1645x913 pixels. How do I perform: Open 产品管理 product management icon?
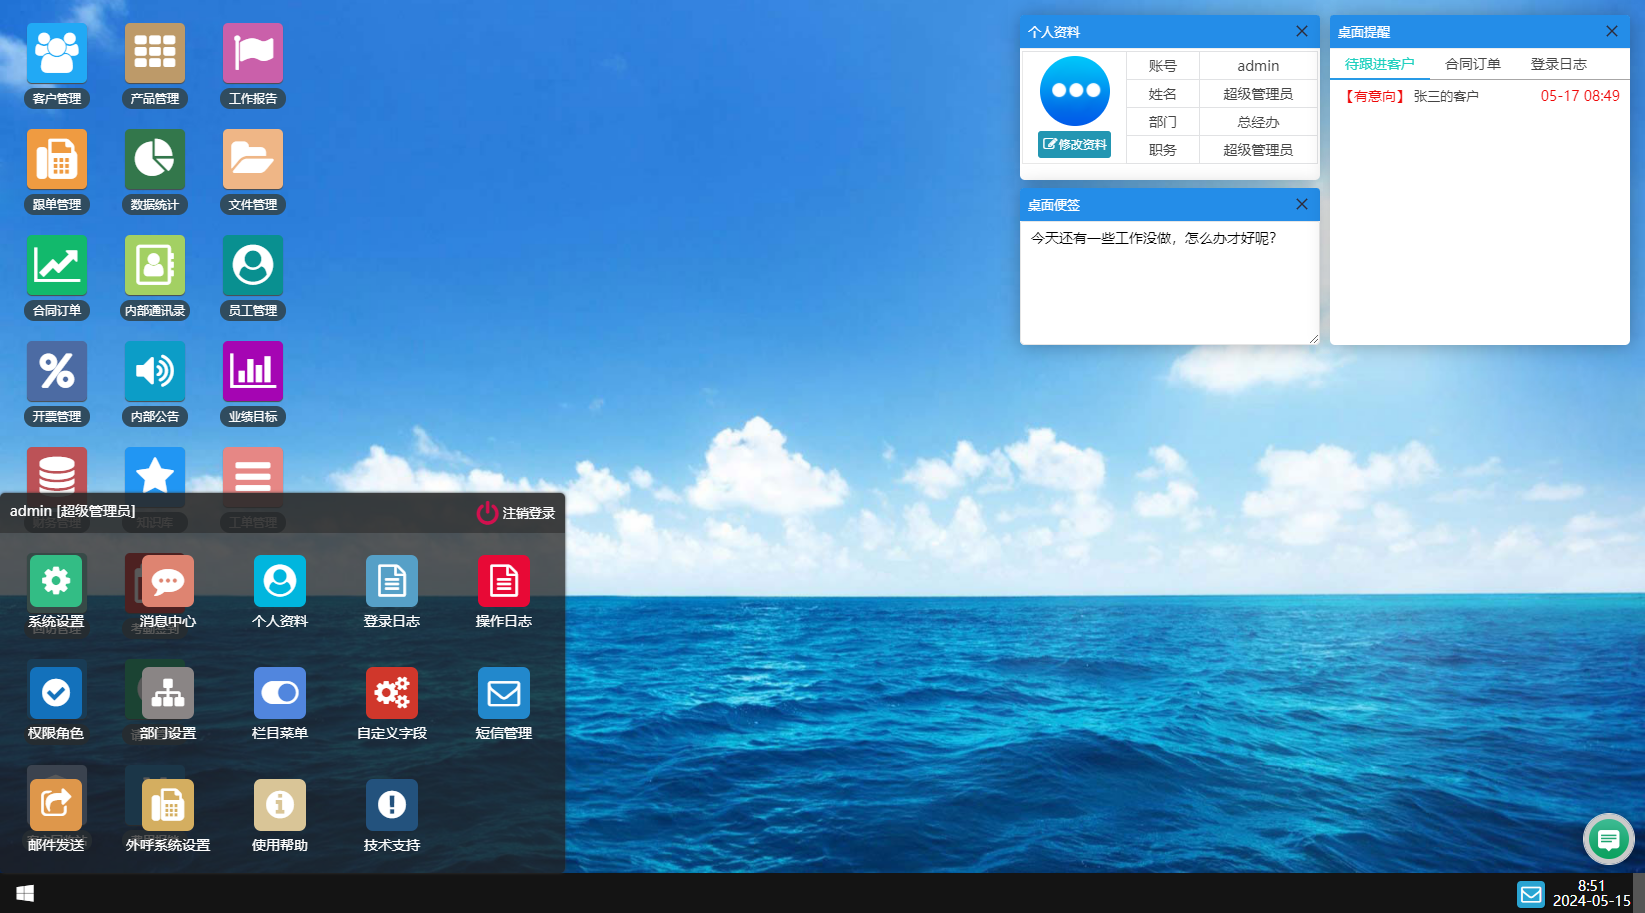[x=155, y=54]
